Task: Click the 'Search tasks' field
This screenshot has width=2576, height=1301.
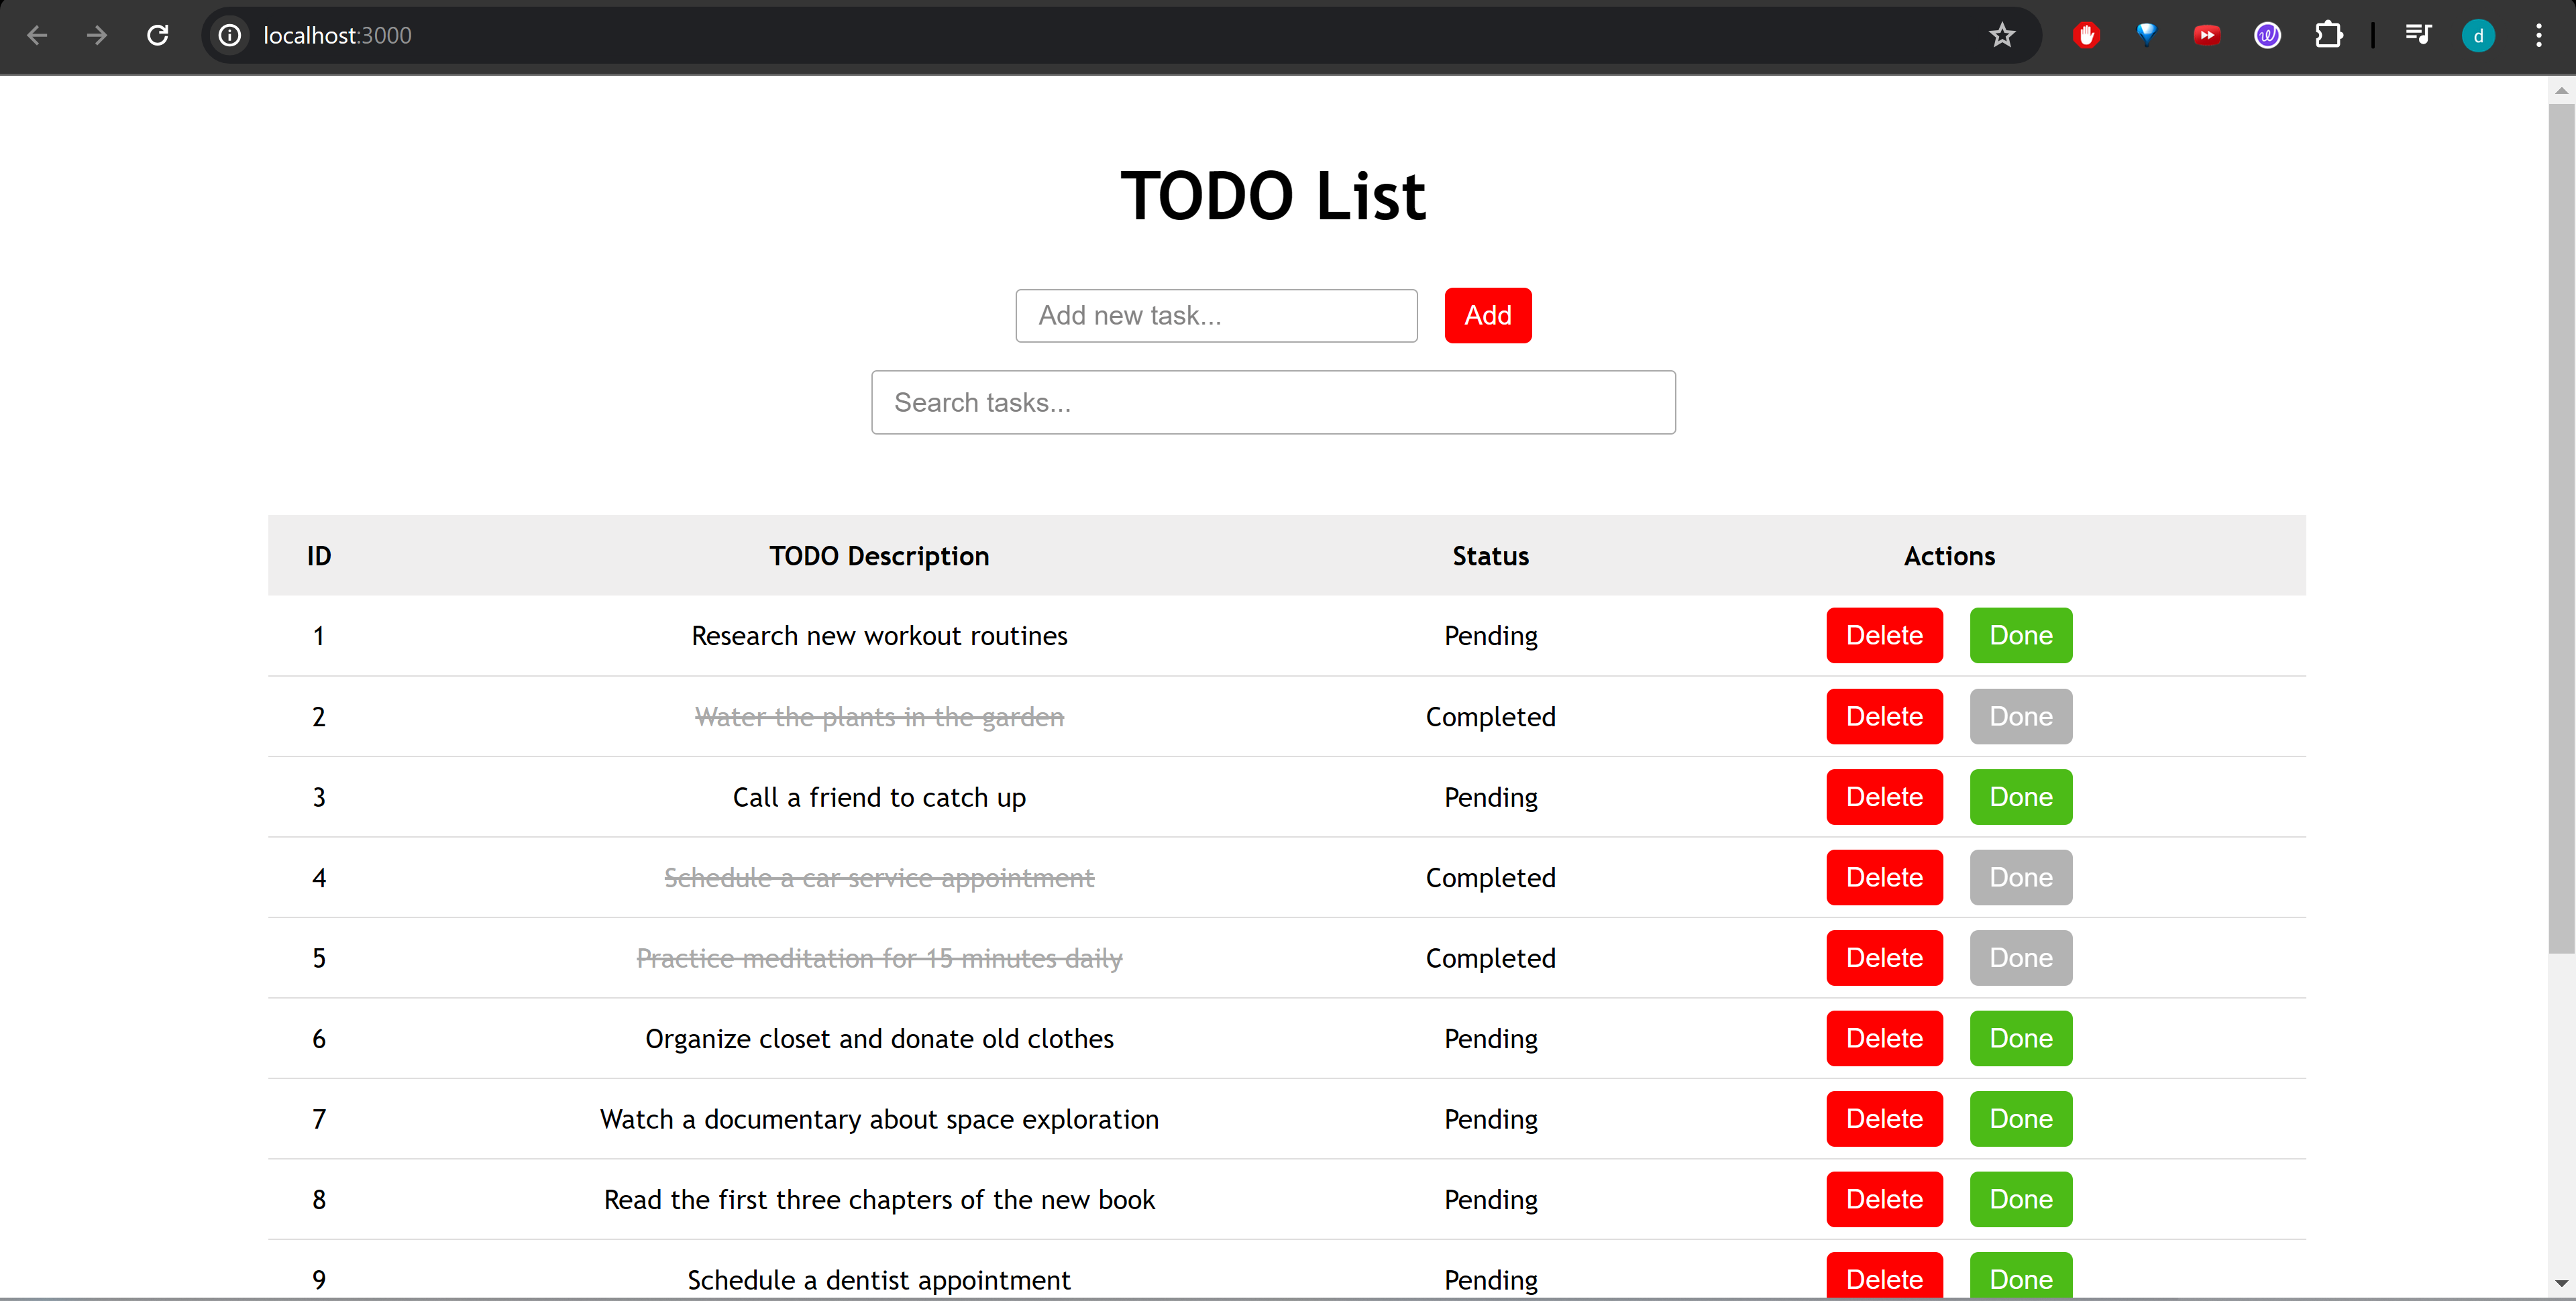Action: click(1272, 402)
